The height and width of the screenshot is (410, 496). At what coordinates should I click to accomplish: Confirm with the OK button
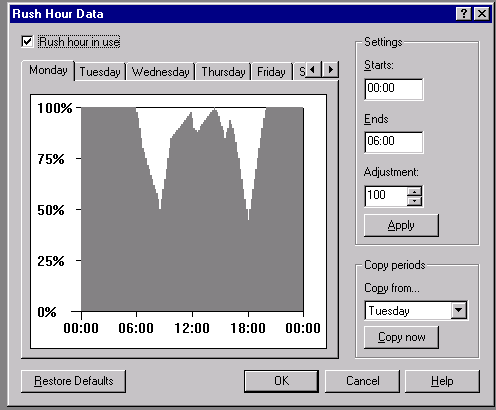281,381
